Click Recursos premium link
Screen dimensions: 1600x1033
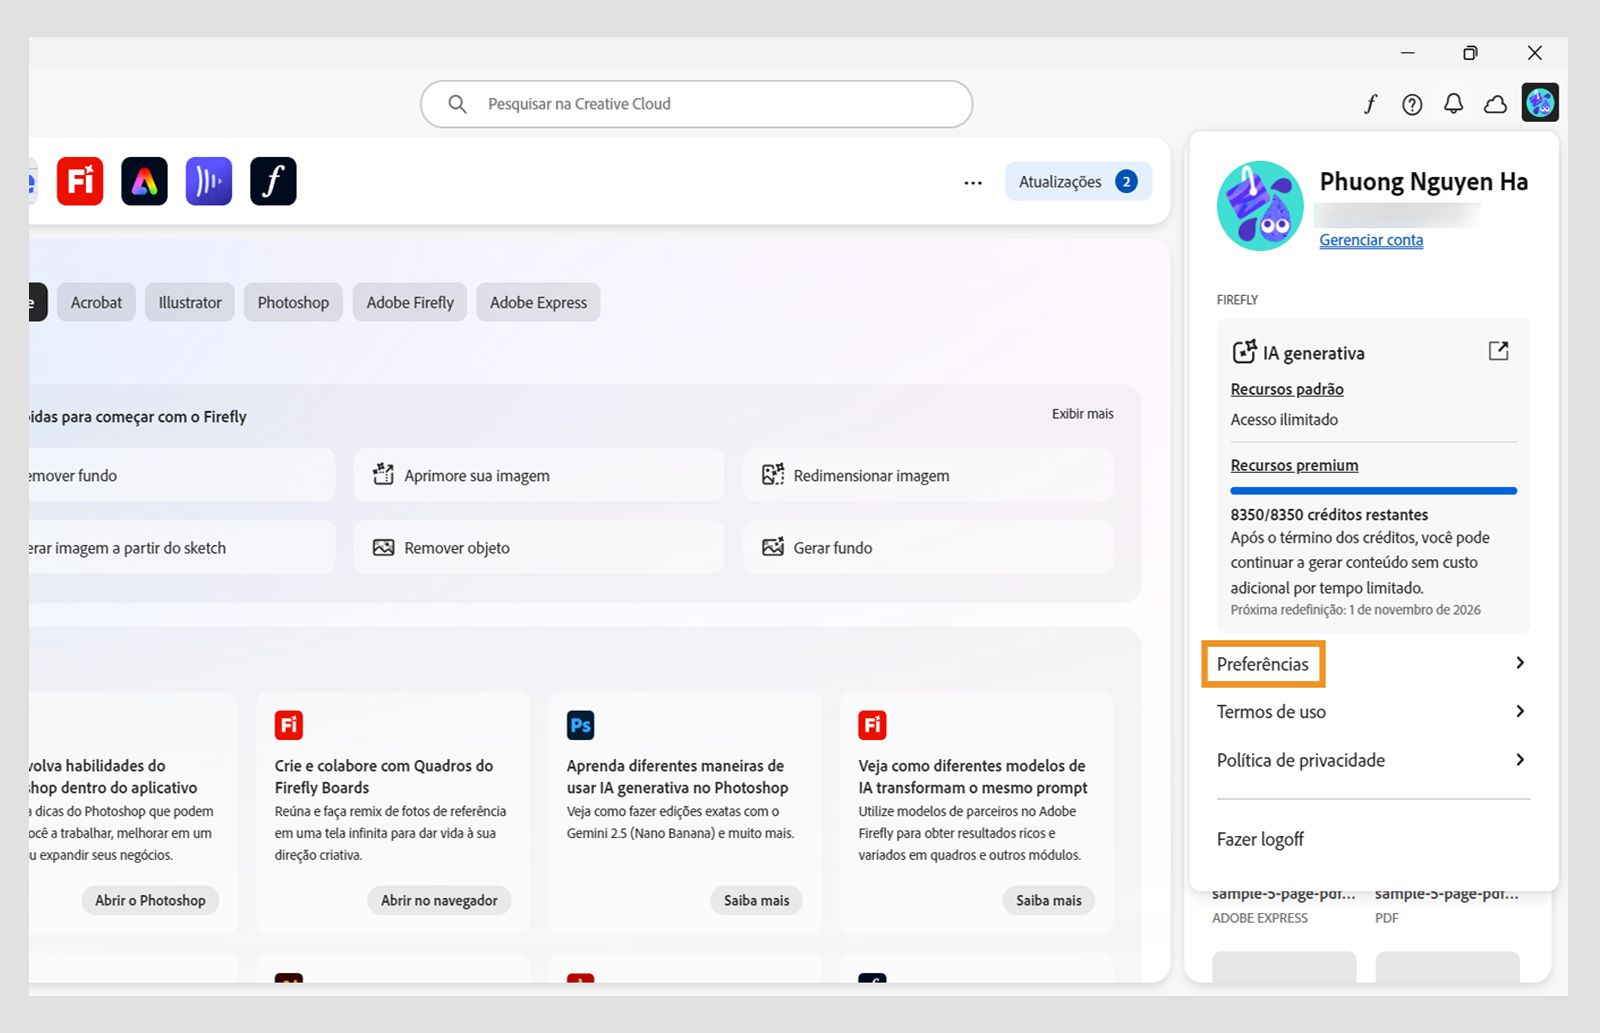coord(1294,465)
